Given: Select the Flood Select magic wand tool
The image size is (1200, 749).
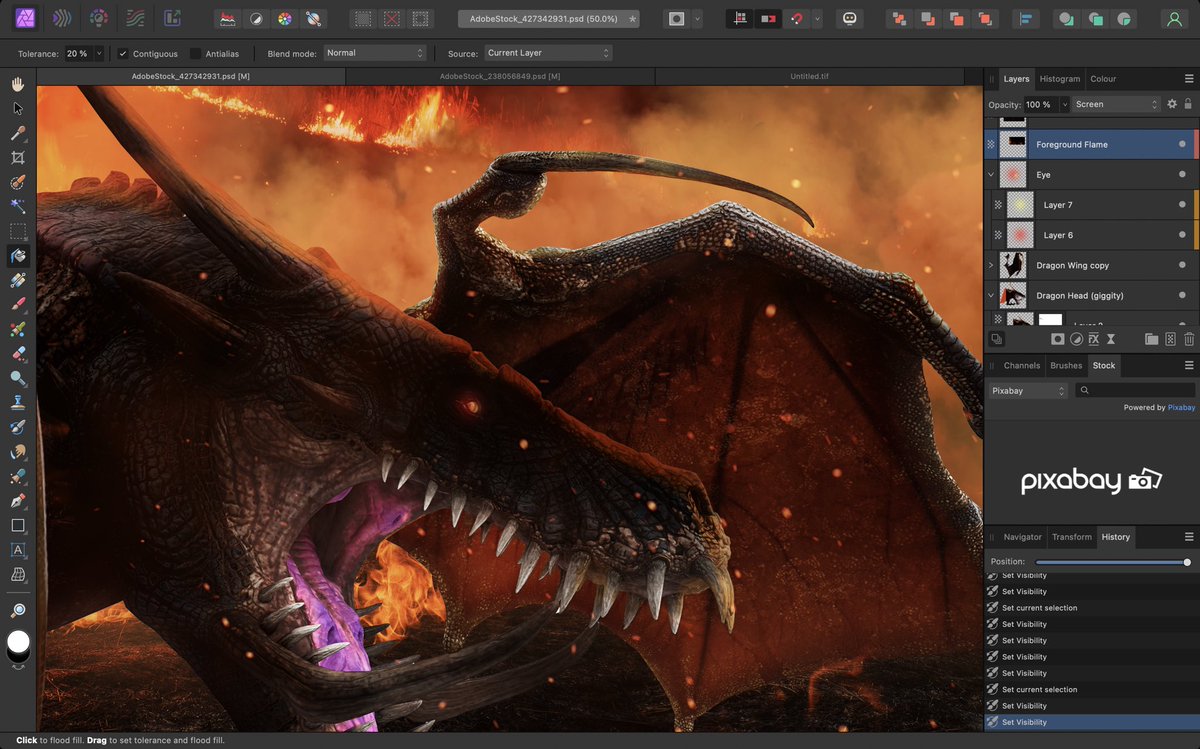Looking at the screenshot, I should (17, 206).
